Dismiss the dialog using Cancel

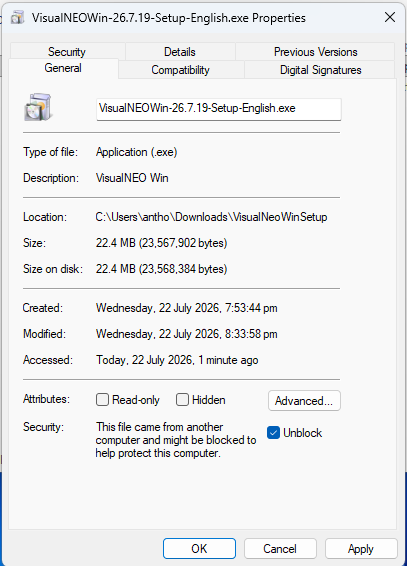[280, 549]
